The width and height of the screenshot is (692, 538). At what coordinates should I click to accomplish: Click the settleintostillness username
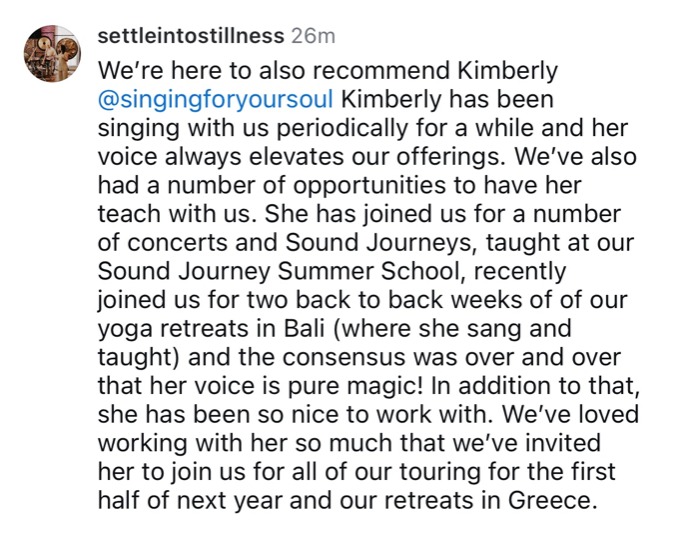191,36
